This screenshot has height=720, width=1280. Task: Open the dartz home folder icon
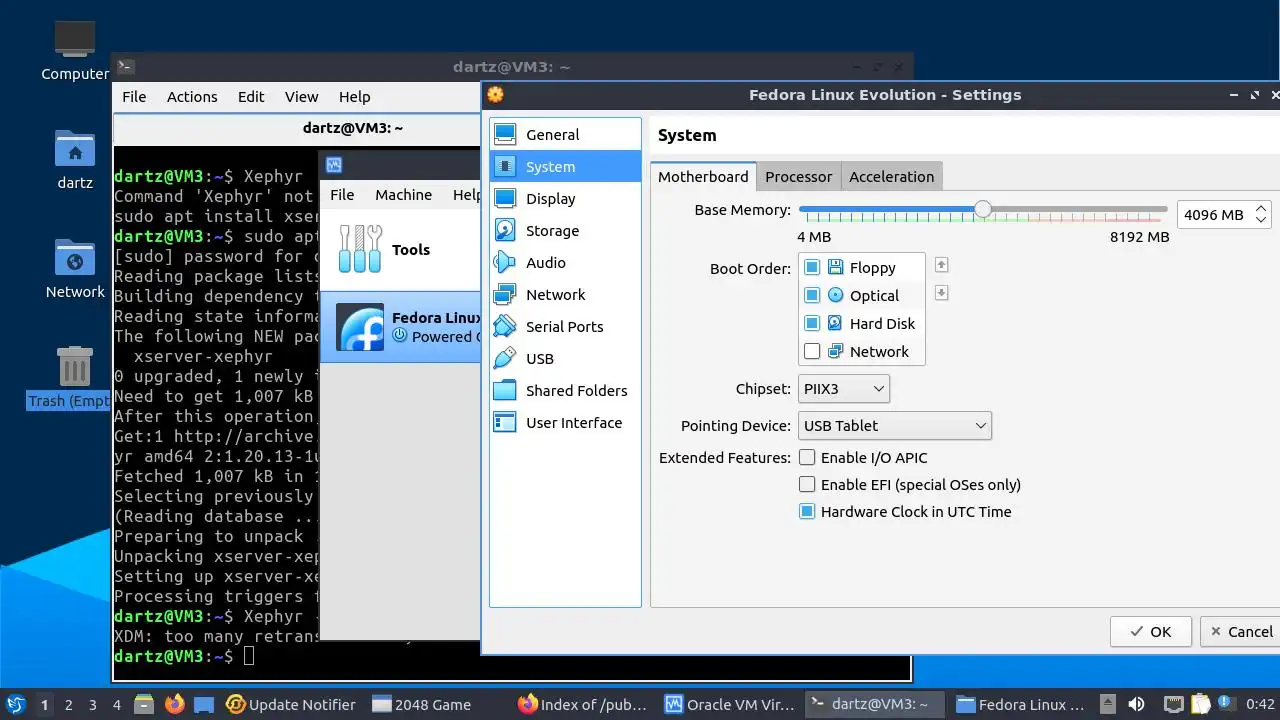[75, 160]
